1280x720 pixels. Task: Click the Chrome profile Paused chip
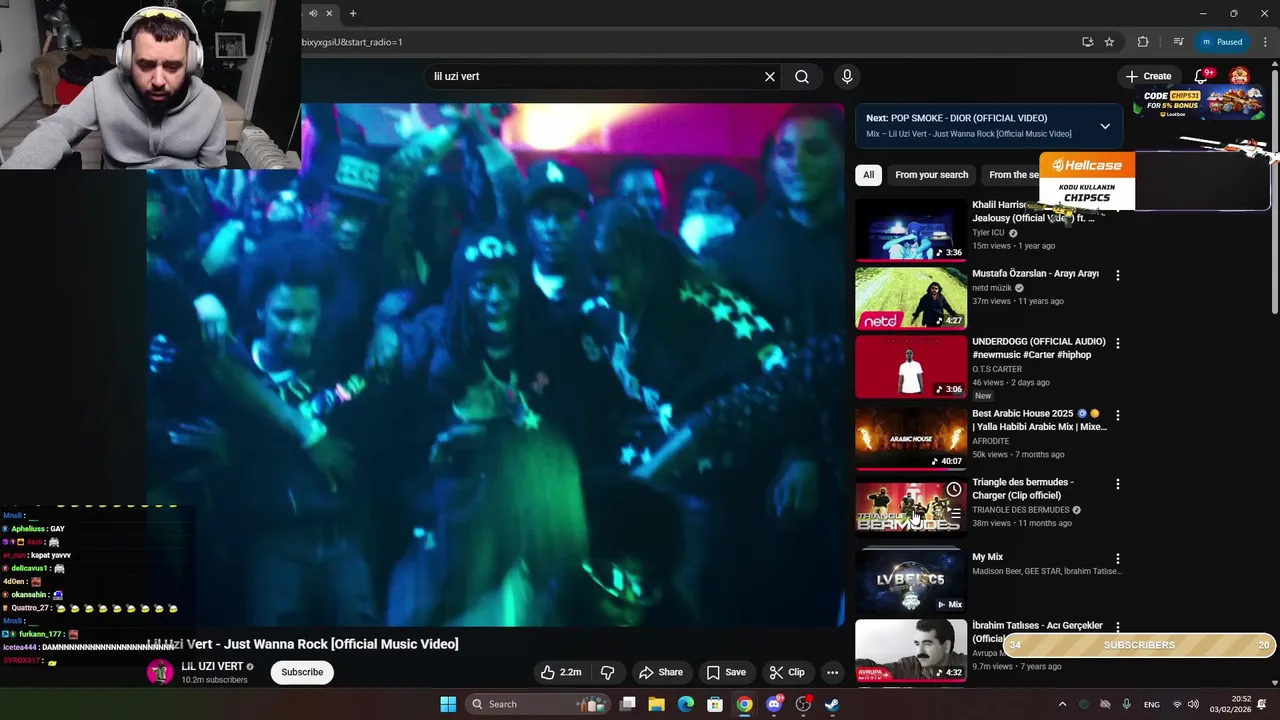click(1222, 42)
